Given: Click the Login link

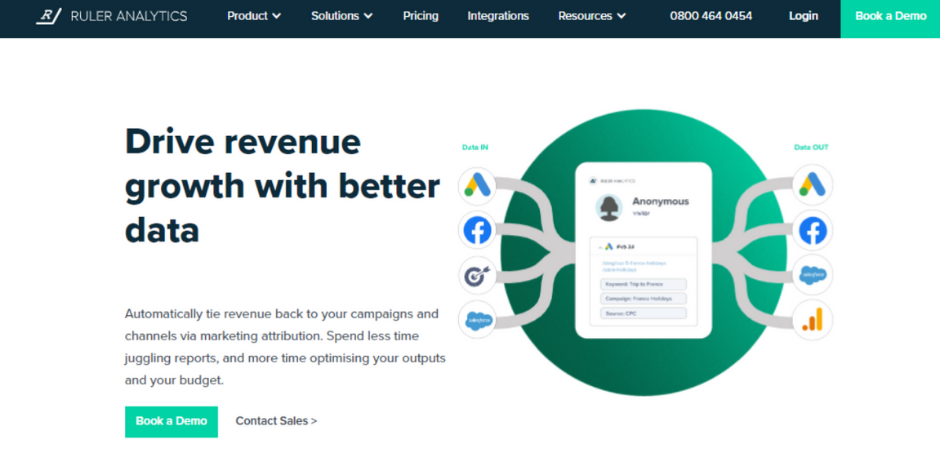Looking at the screenshot, I should (803, 16).
